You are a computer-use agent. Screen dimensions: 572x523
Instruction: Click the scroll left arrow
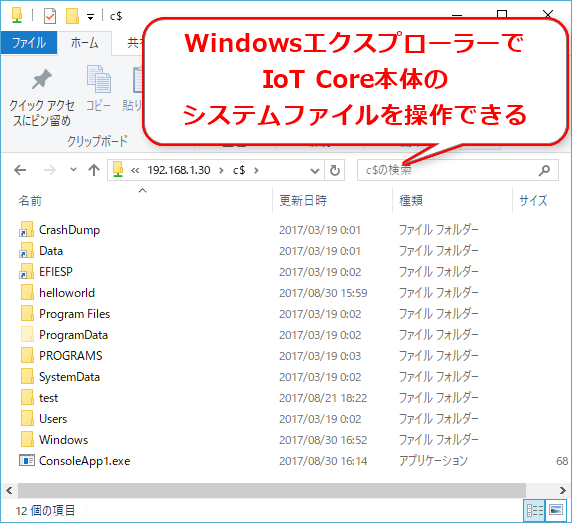(9, 491)
